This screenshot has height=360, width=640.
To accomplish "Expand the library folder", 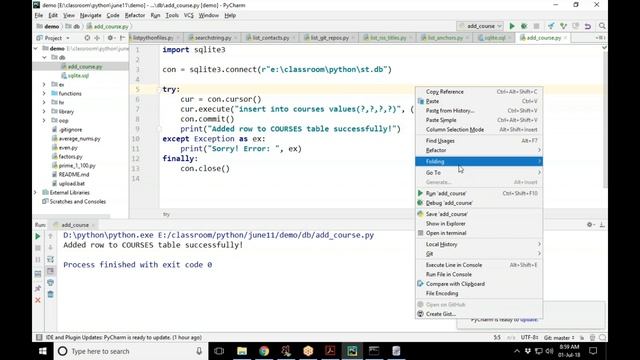I will pos(44,111).
